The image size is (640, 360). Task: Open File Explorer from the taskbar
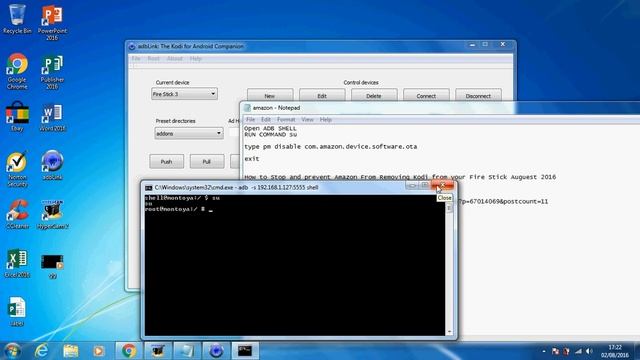[x=71, y=351]
